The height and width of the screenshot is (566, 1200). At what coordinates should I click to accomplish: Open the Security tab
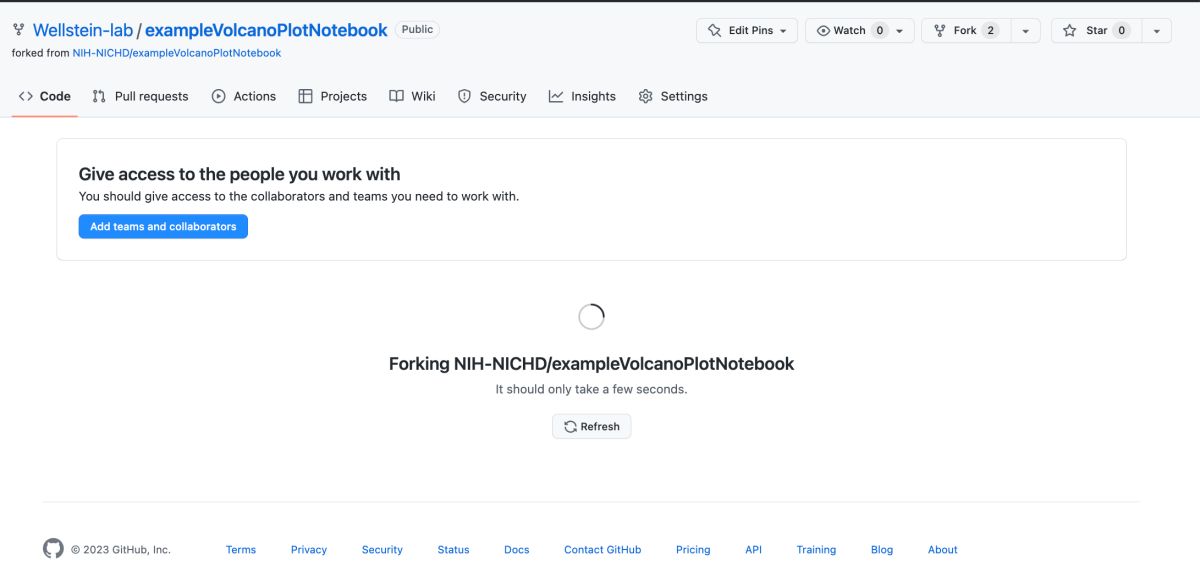492,96
